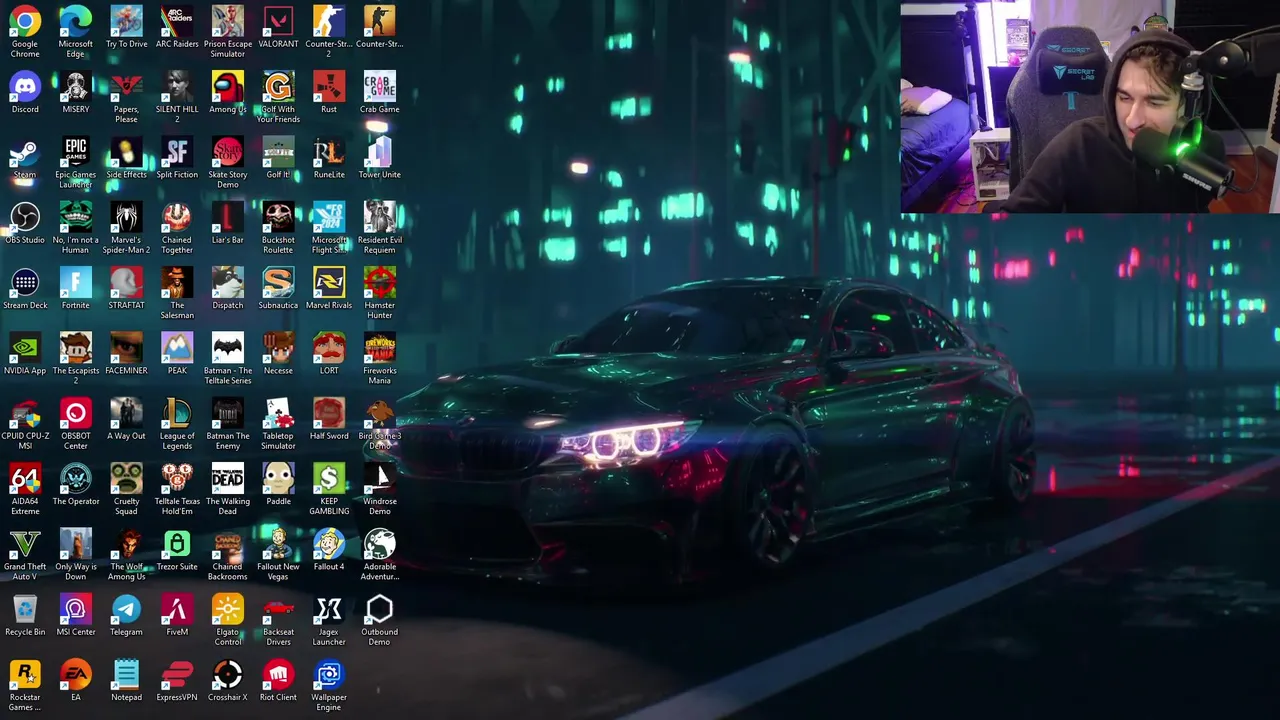Open the Split Fiction shortcut

(x=177, y=153)
